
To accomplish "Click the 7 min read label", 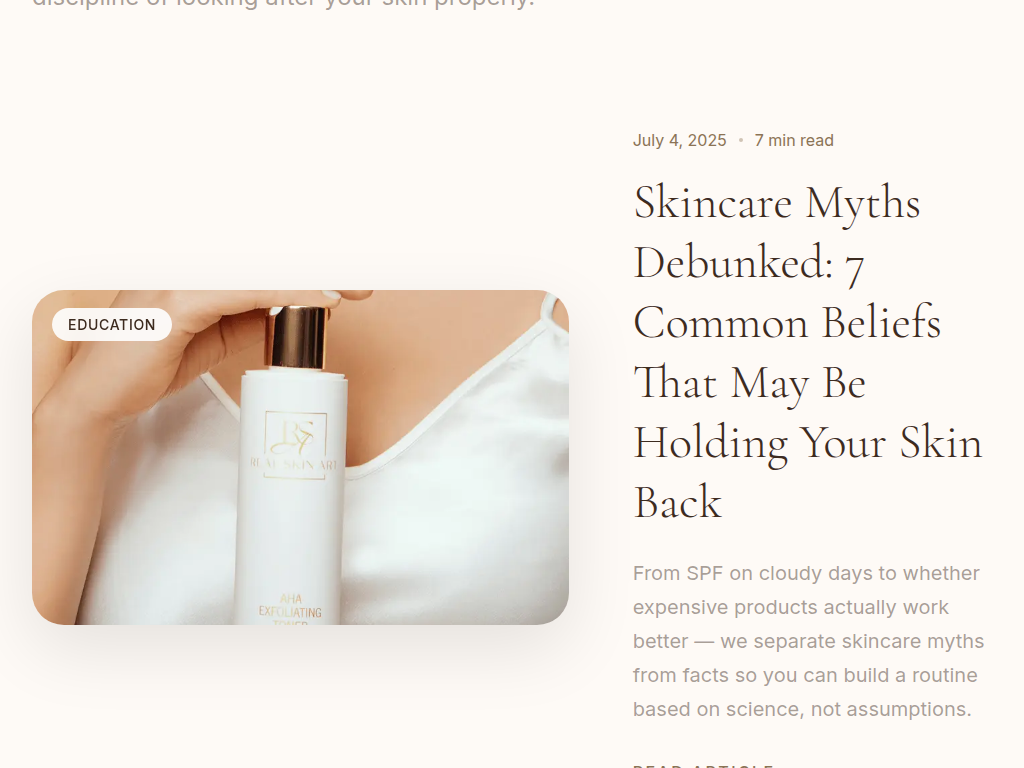I will click(793, 140).
